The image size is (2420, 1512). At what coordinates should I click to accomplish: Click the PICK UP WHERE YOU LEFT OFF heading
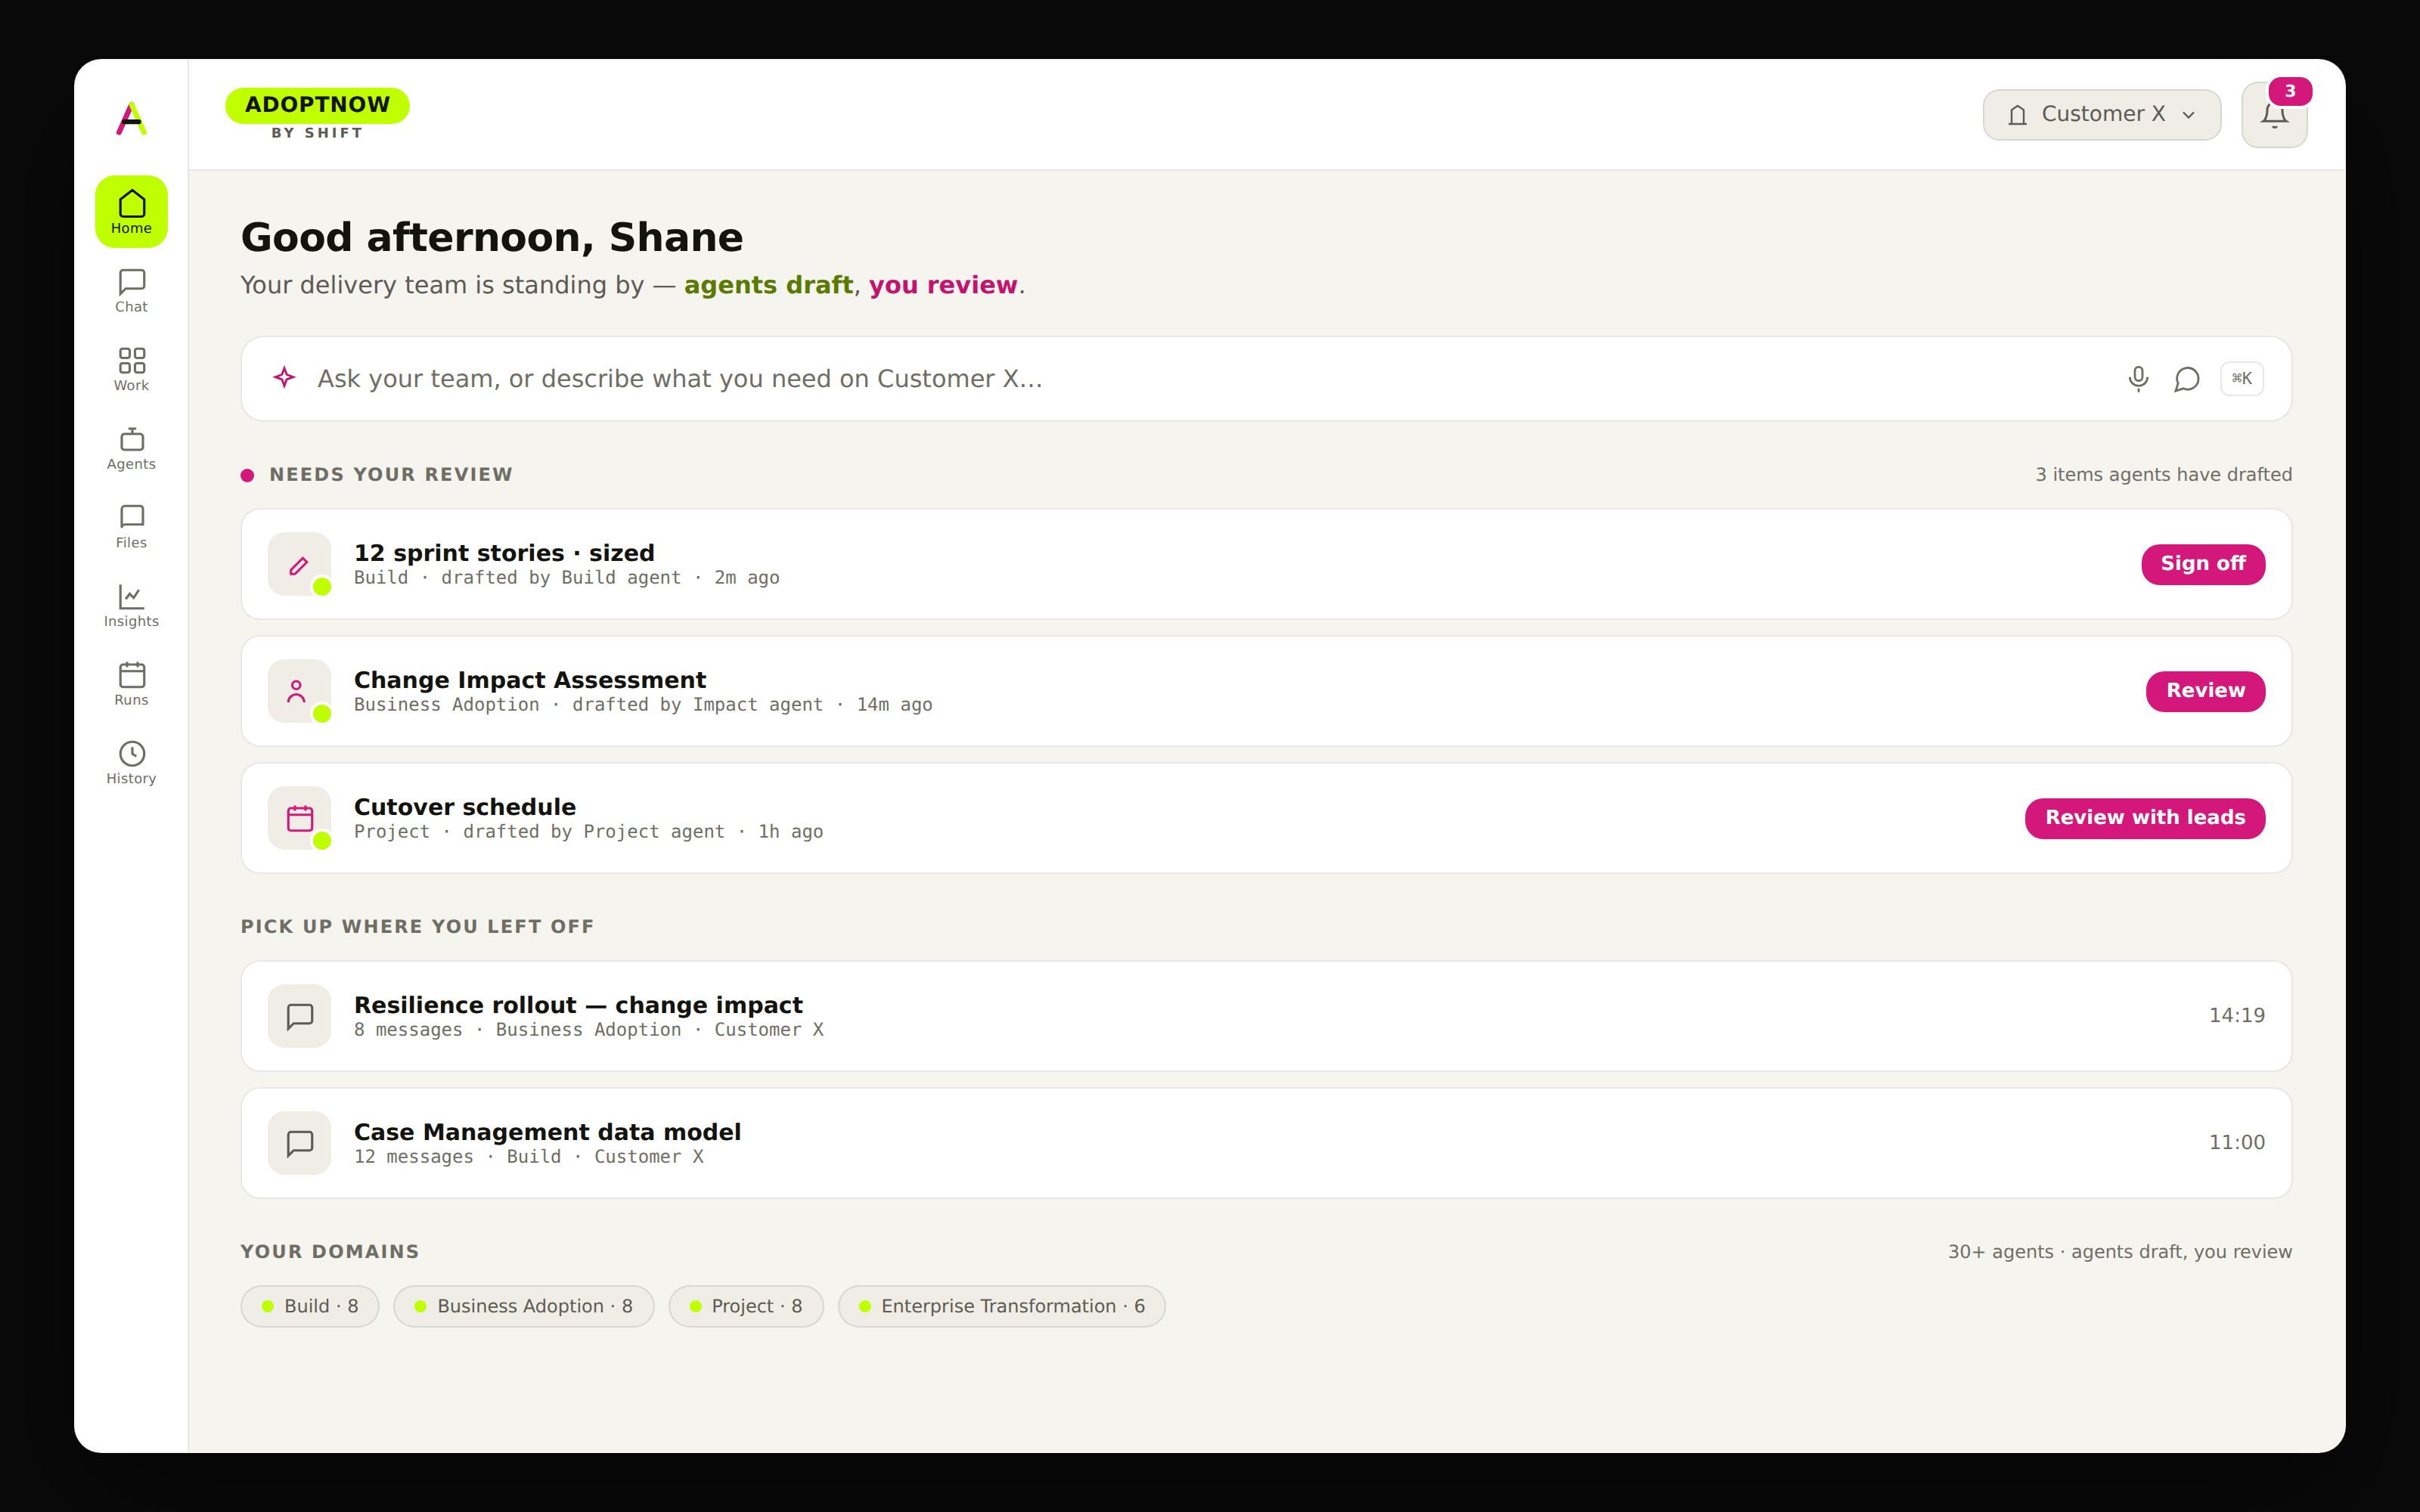pyautogui.click(x=417, y=927)
